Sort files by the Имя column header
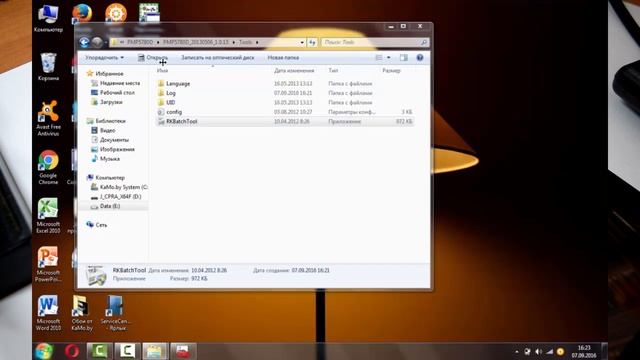 [162, 71]
